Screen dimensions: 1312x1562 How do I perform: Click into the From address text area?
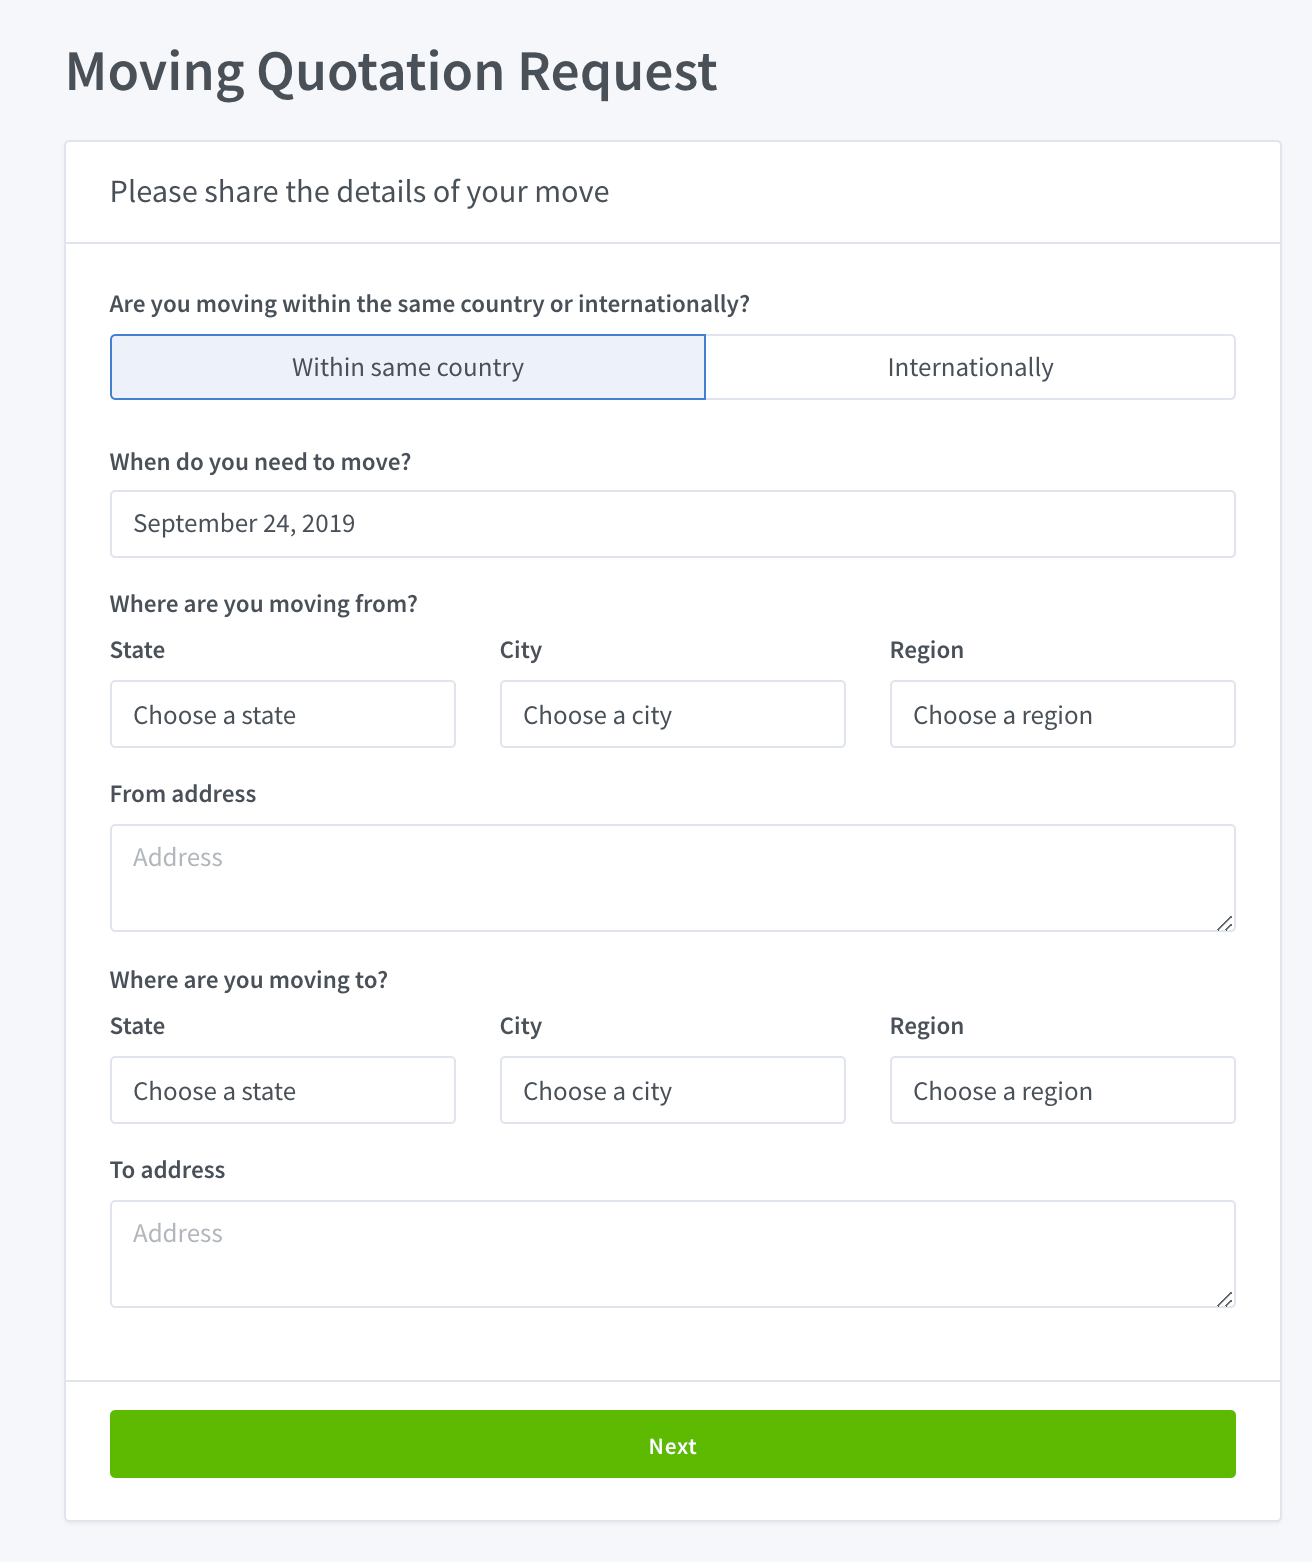tap(672, 878)
